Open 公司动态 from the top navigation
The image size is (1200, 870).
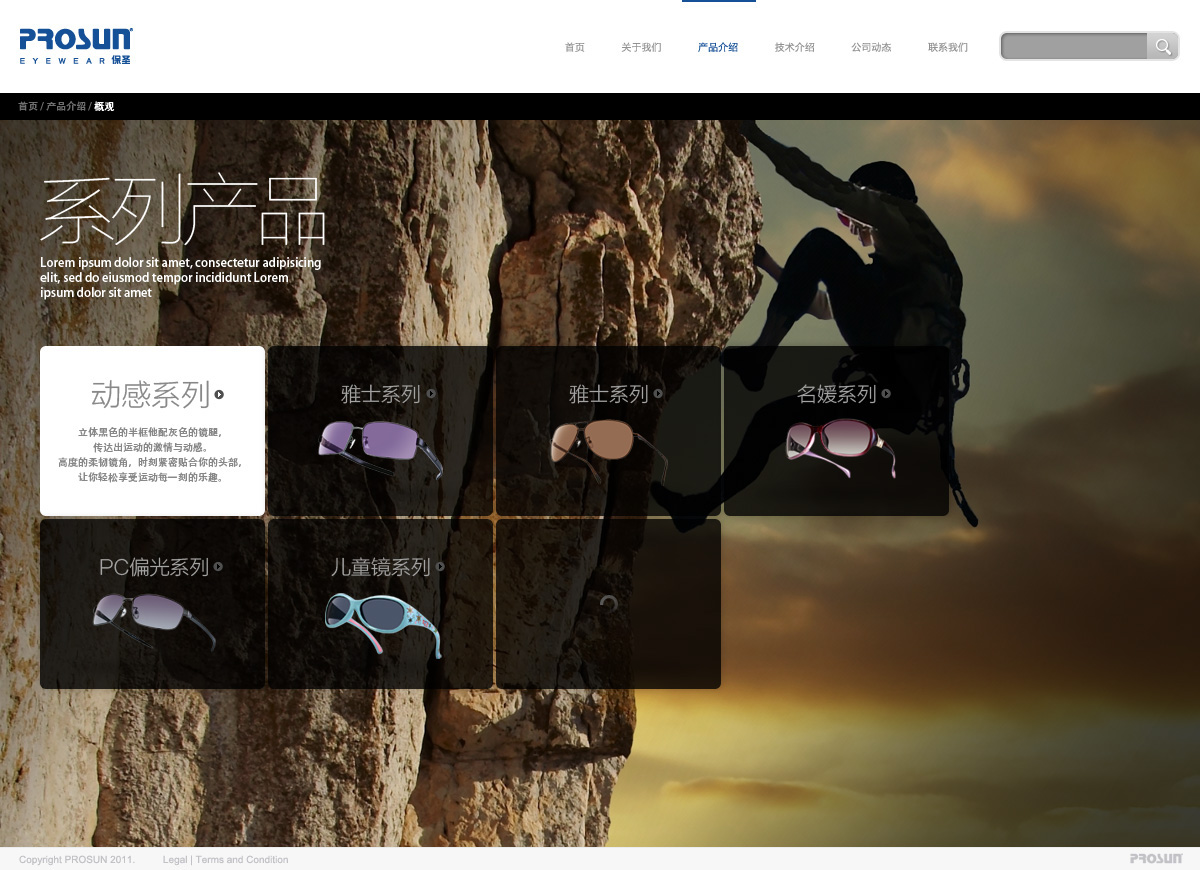[x=871, y=48]
